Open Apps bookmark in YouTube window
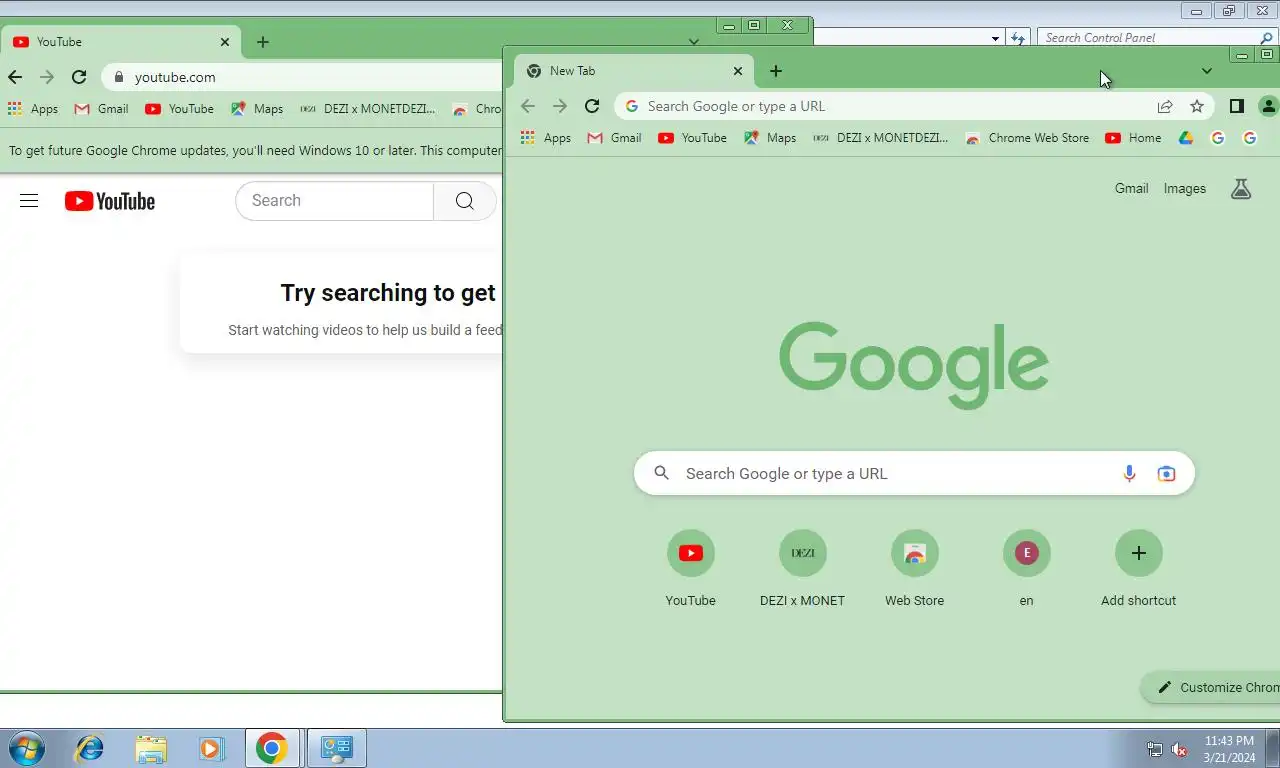This screenshot has height=768, width=1280. [x=33, y=109]
